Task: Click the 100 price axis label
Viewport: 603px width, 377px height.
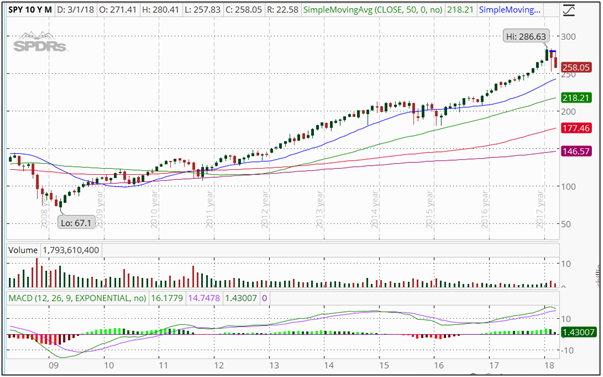Action: pos(569,187)
